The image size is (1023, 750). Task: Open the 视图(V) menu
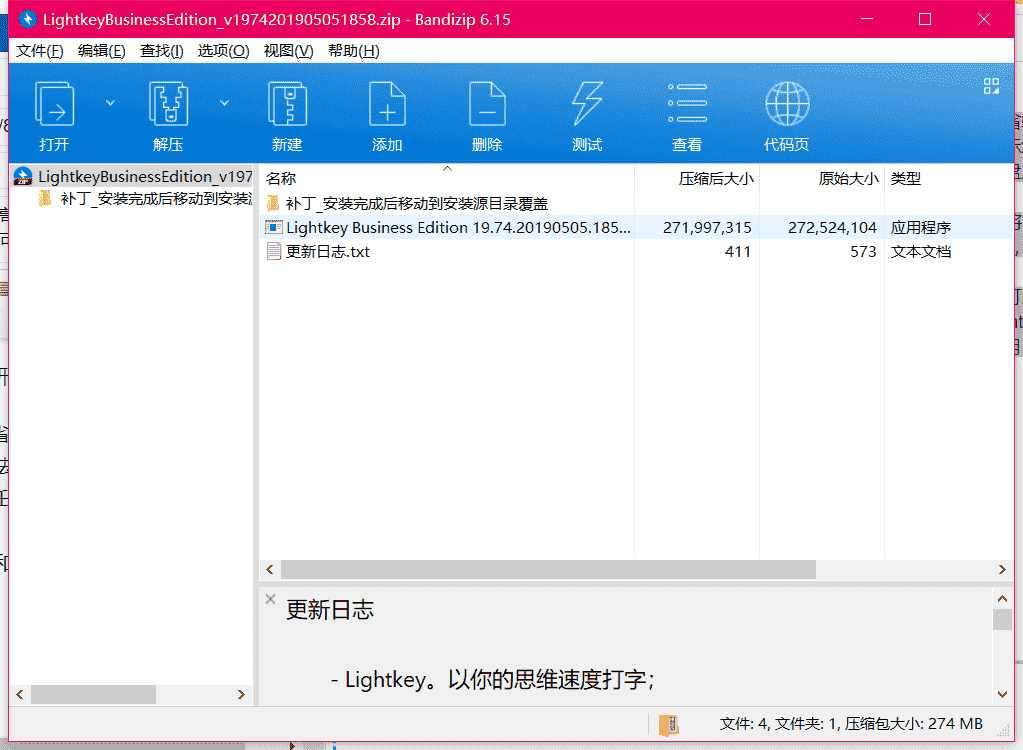click(x=288, y=51)
